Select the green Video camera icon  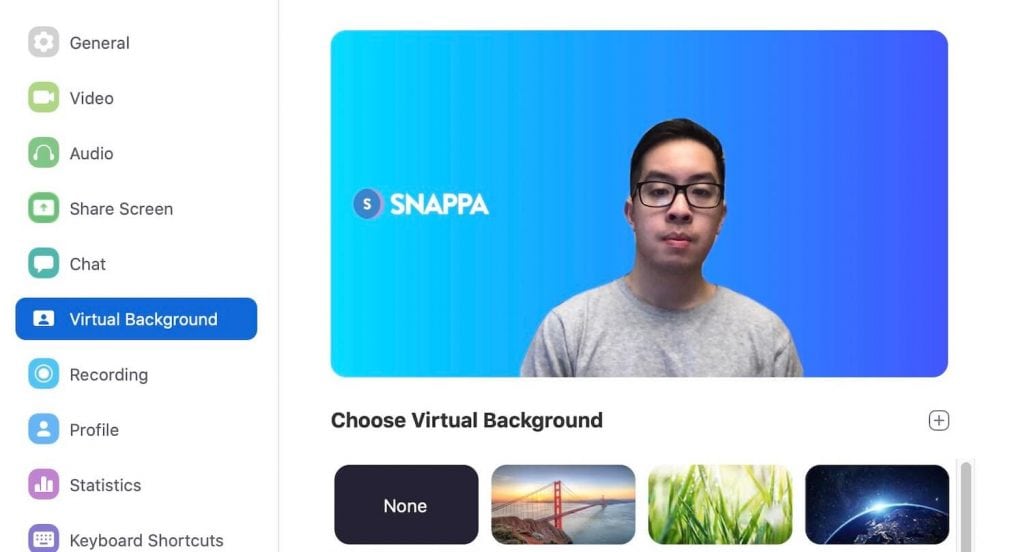click(44, 98)
